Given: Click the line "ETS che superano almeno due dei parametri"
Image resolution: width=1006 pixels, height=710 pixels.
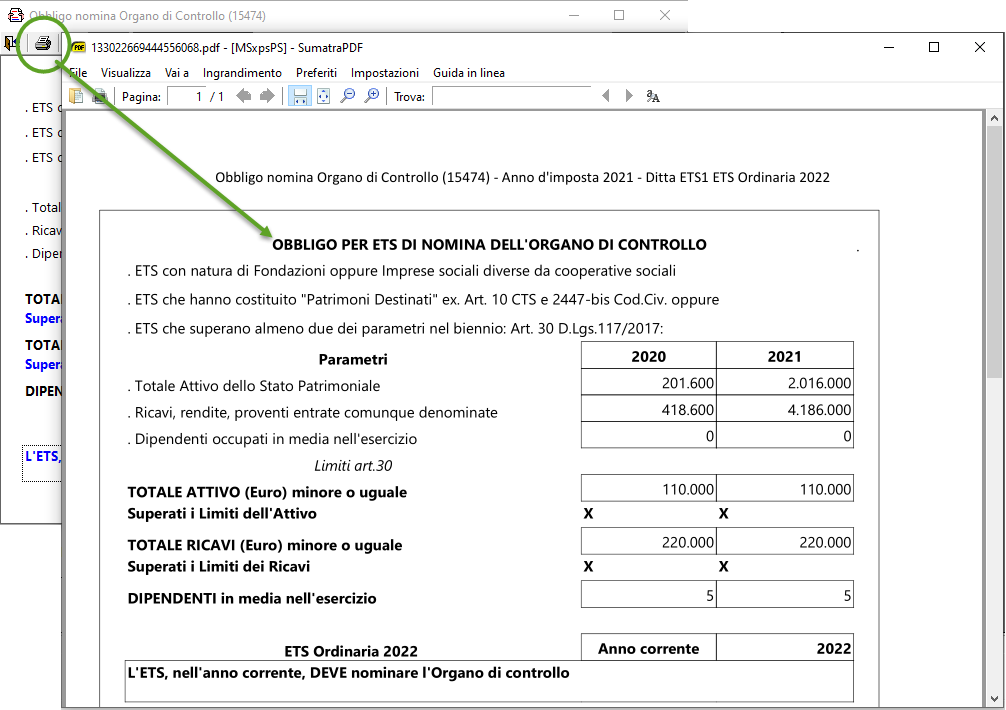Looking at the screenshot, I should pyautogui.click(x=395, y=329).
